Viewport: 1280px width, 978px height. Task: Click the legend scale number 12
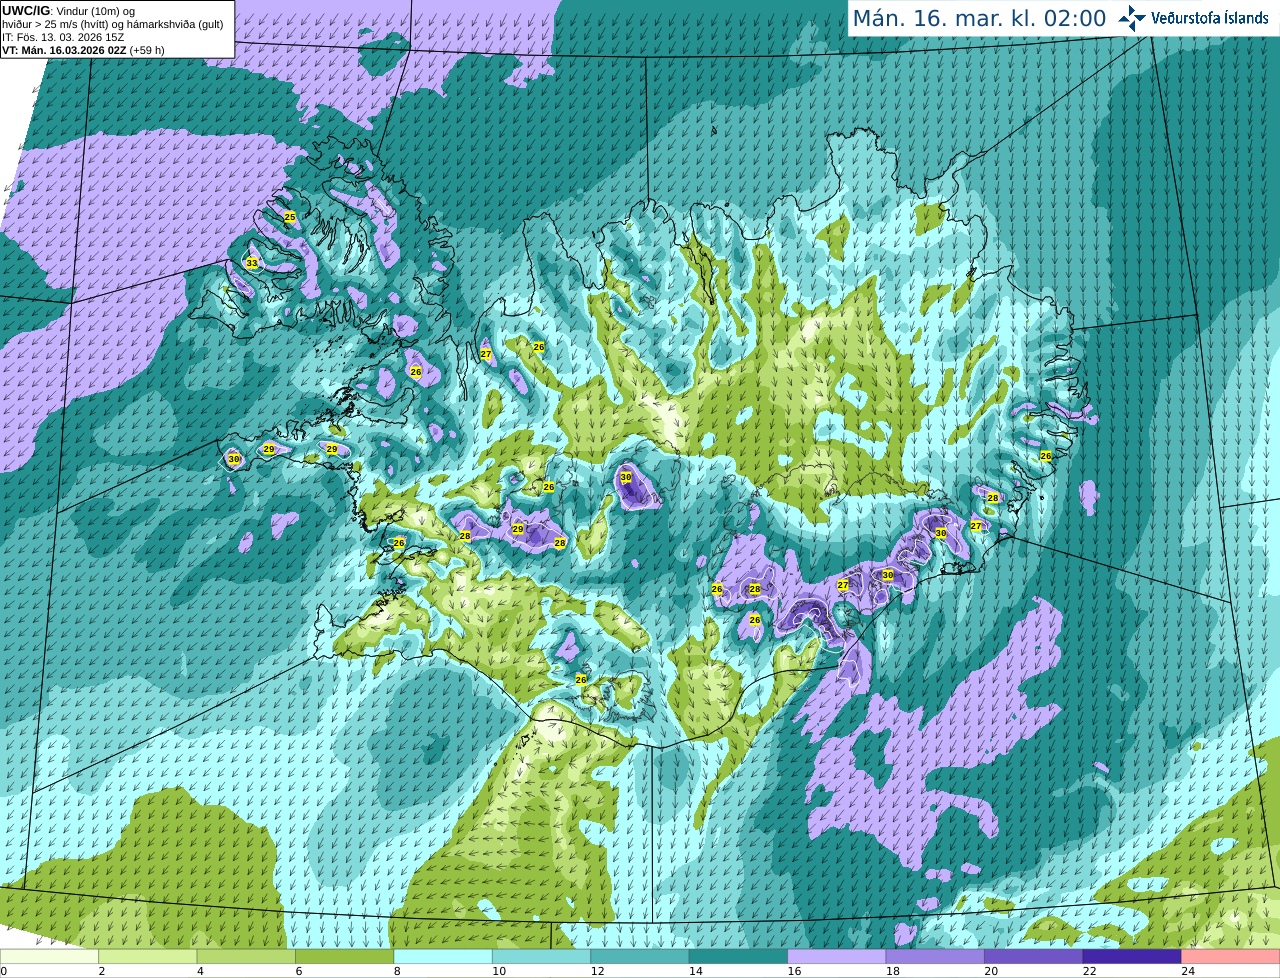[597, 971]
